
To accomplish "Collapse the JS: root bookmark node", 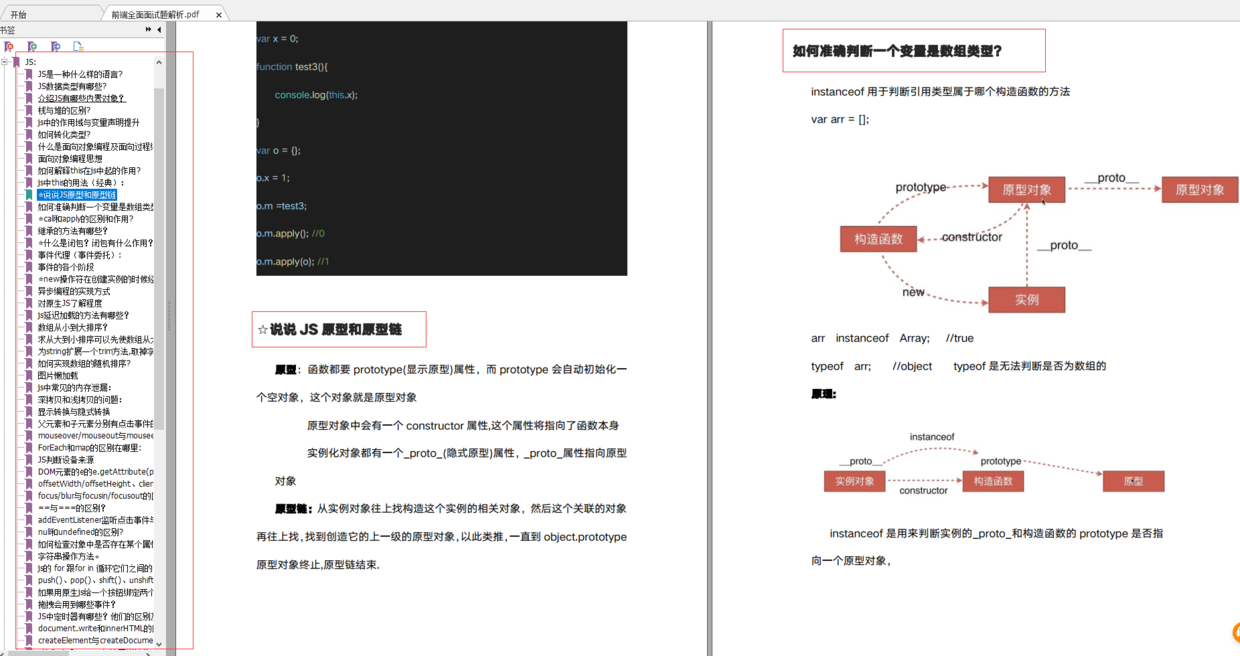I will point(5,62).
